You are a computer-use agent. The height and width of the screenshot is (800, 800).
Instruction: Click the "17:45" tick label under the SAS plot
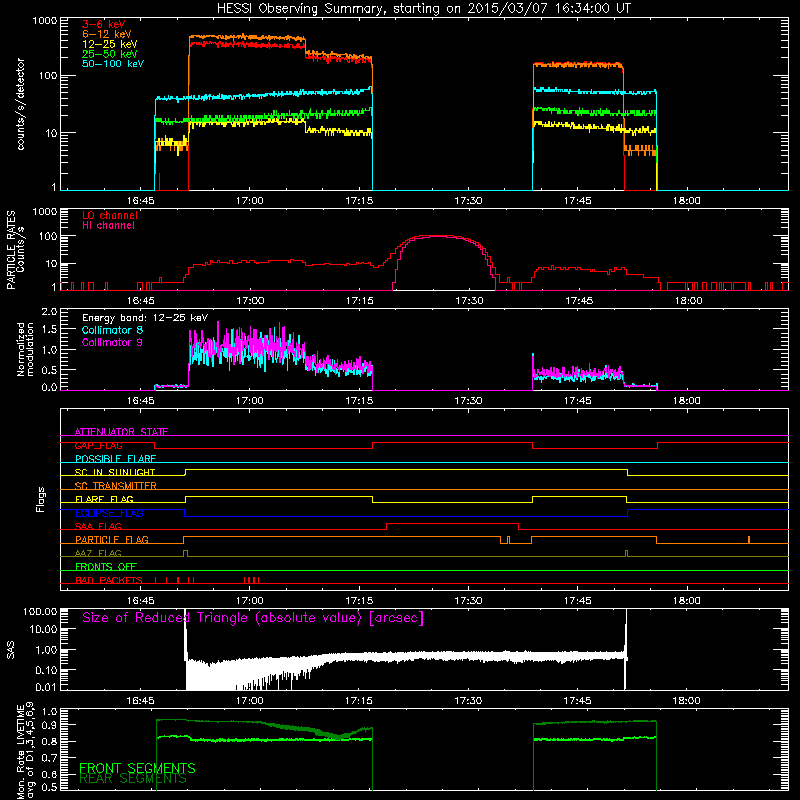click(x=578, y=701)
